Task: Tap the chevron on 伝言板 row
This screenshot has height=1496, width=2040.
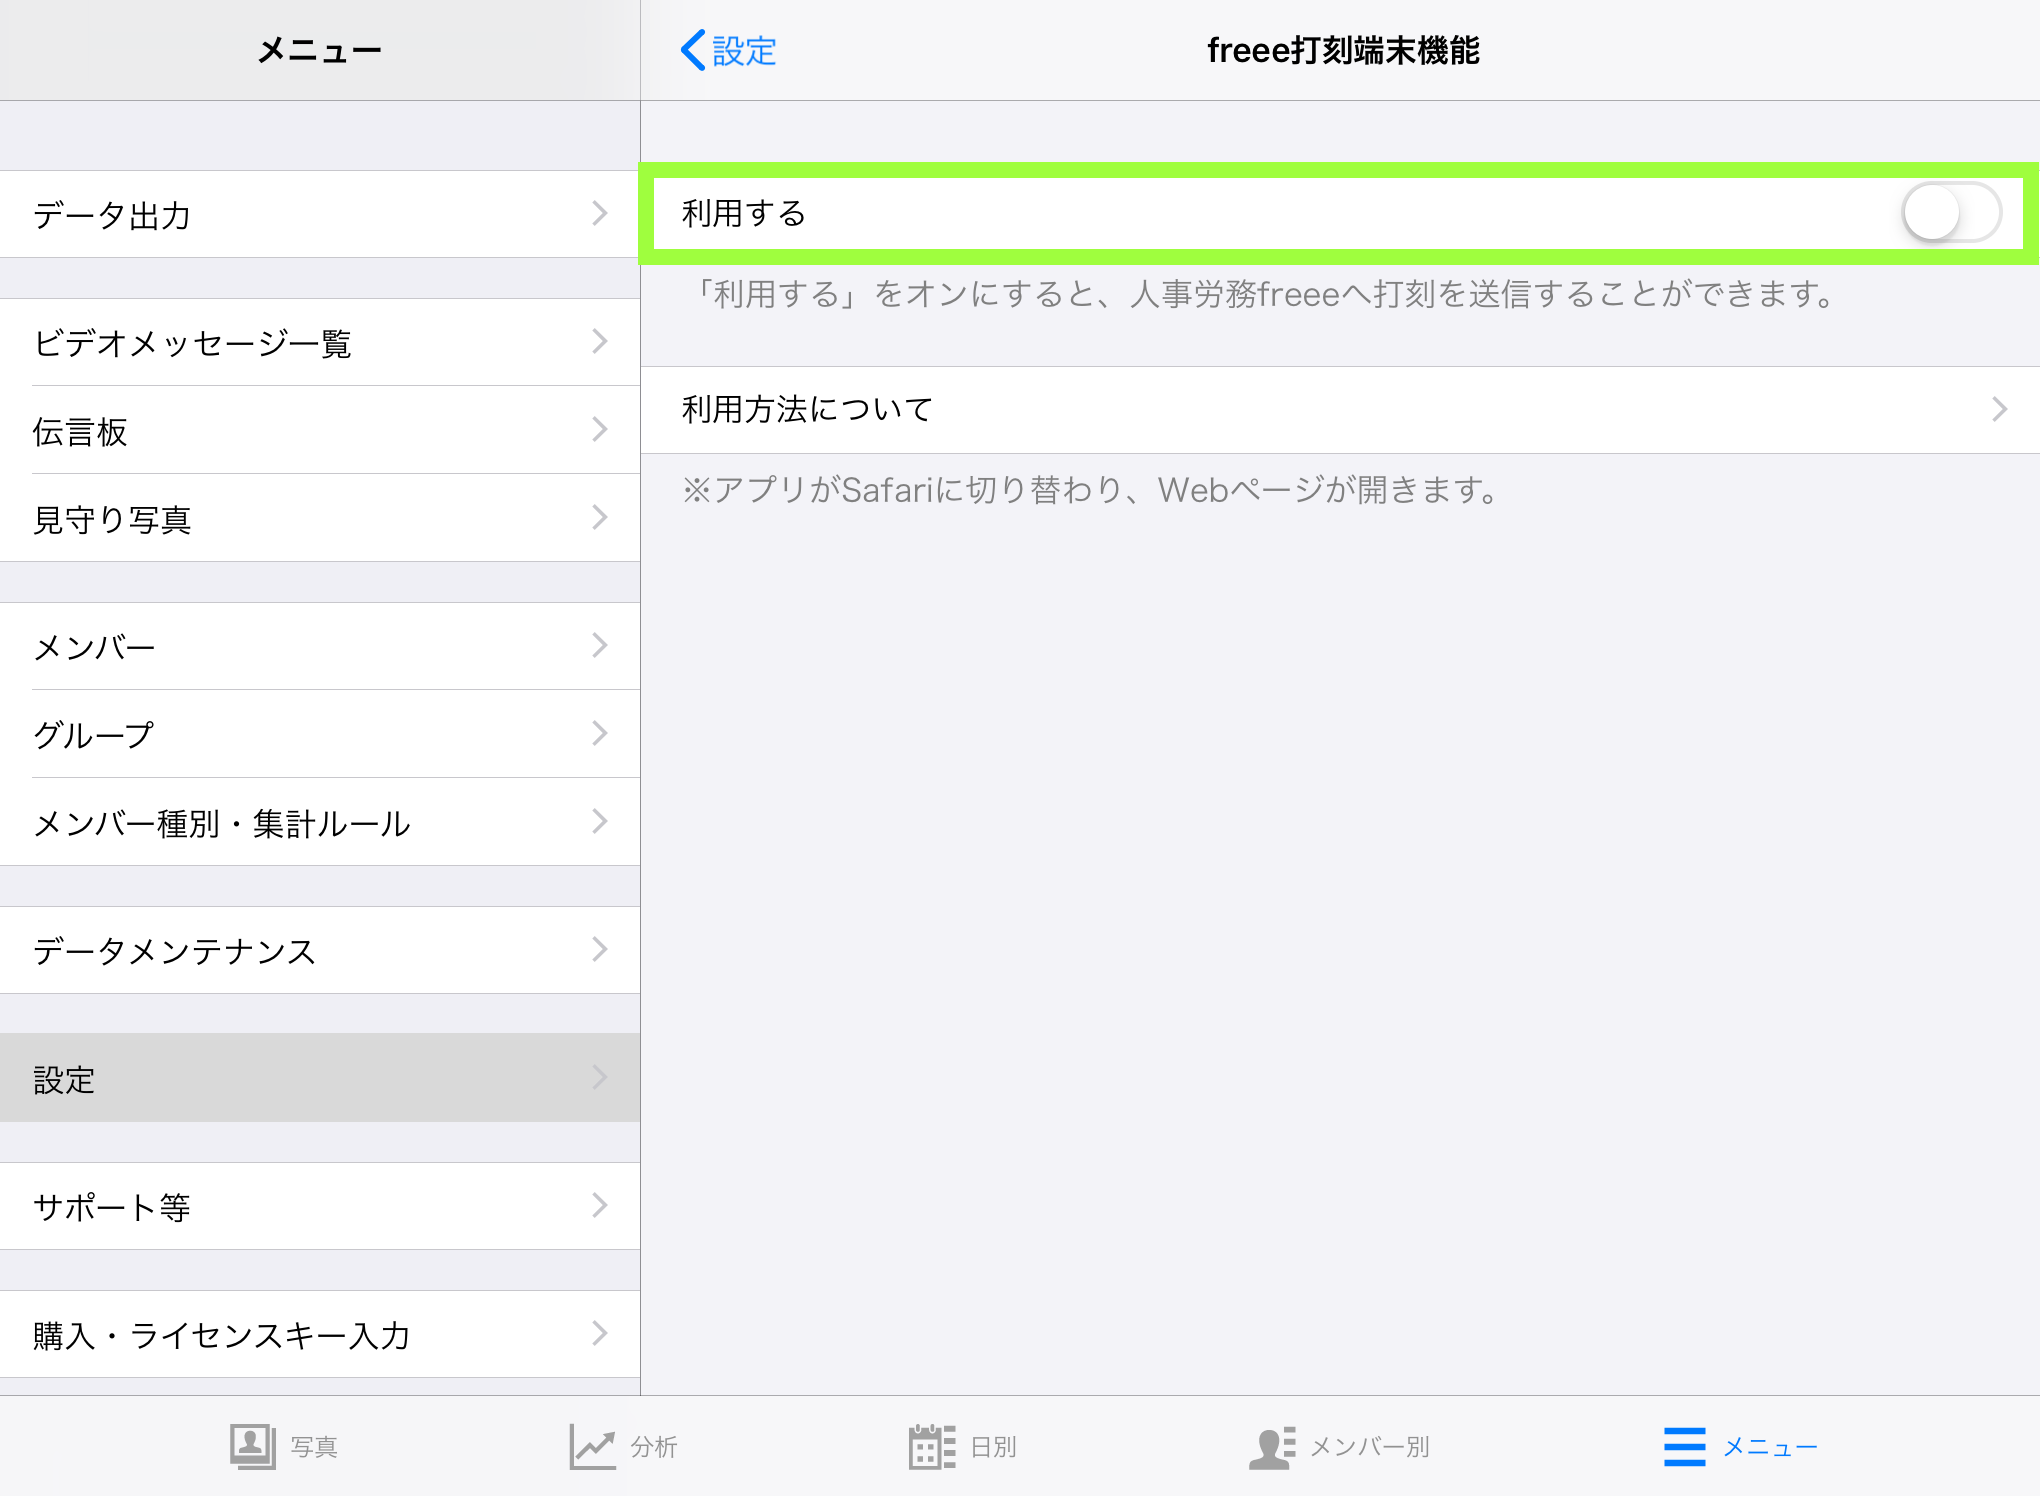Action: [599, 429]
